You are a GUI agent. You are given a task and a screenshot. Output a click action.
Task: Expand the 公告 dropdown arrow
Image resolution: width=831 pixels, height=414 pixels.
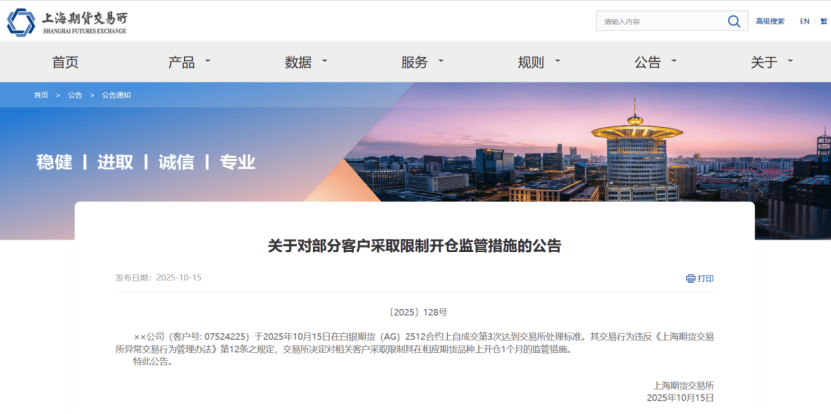pyautogui.click(x=674, y=61)
